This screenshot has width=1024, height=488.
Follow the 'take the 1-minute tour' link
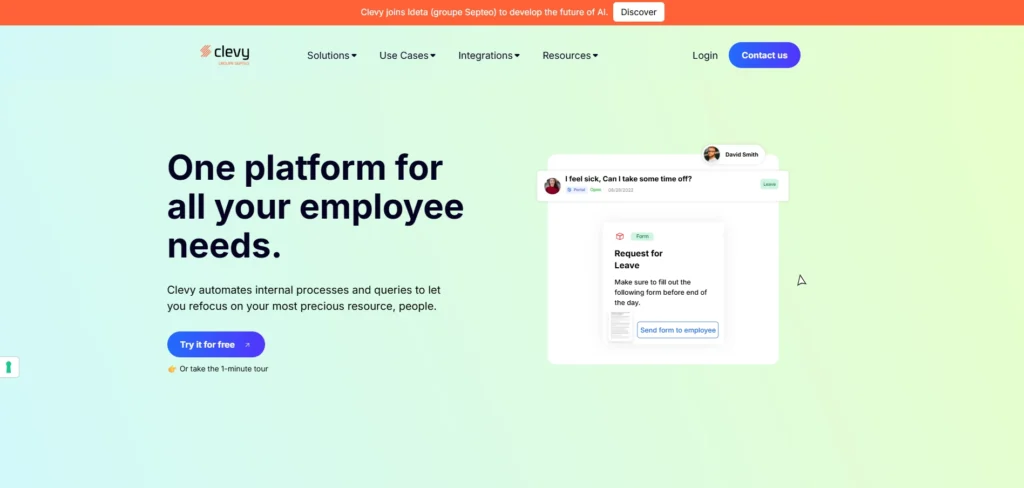pos(223,369)
